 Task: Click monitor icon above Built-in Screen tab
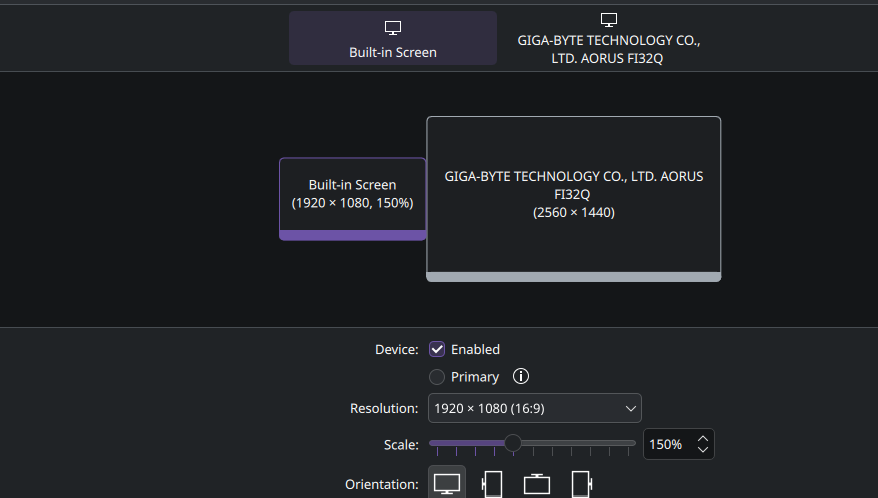click(393, 27)
